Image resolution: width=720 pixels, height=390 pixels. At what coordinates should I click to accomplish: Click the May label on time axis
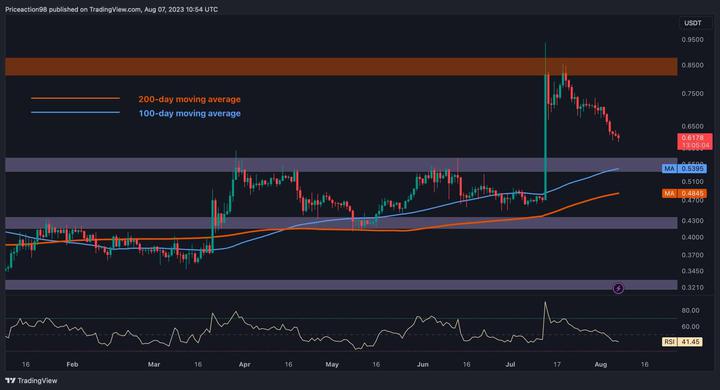coord(332,364)
